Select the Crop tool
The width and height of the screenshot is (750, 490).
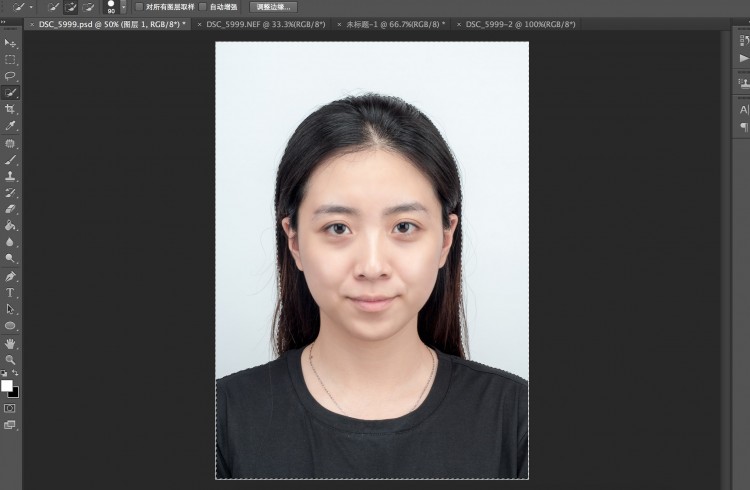10,109
